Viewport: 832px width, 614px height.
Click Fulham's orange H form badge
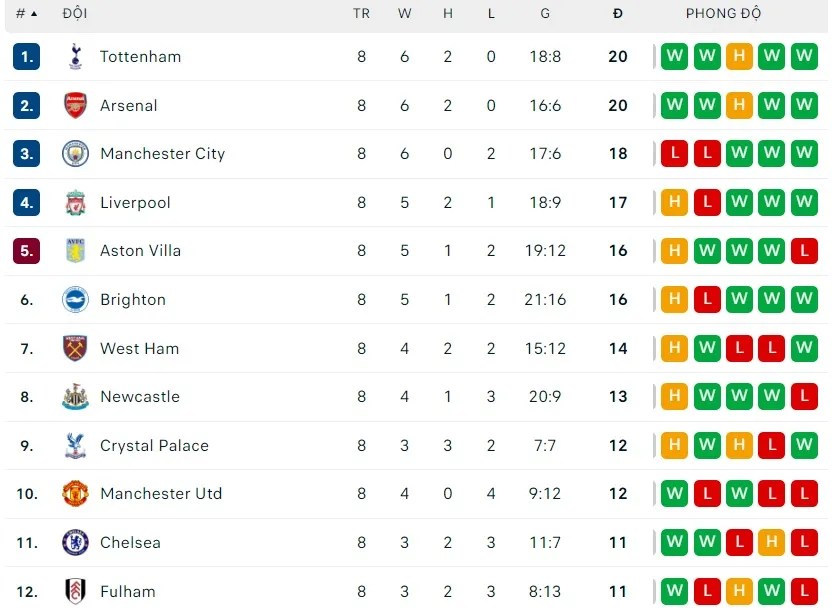point(739,591)
